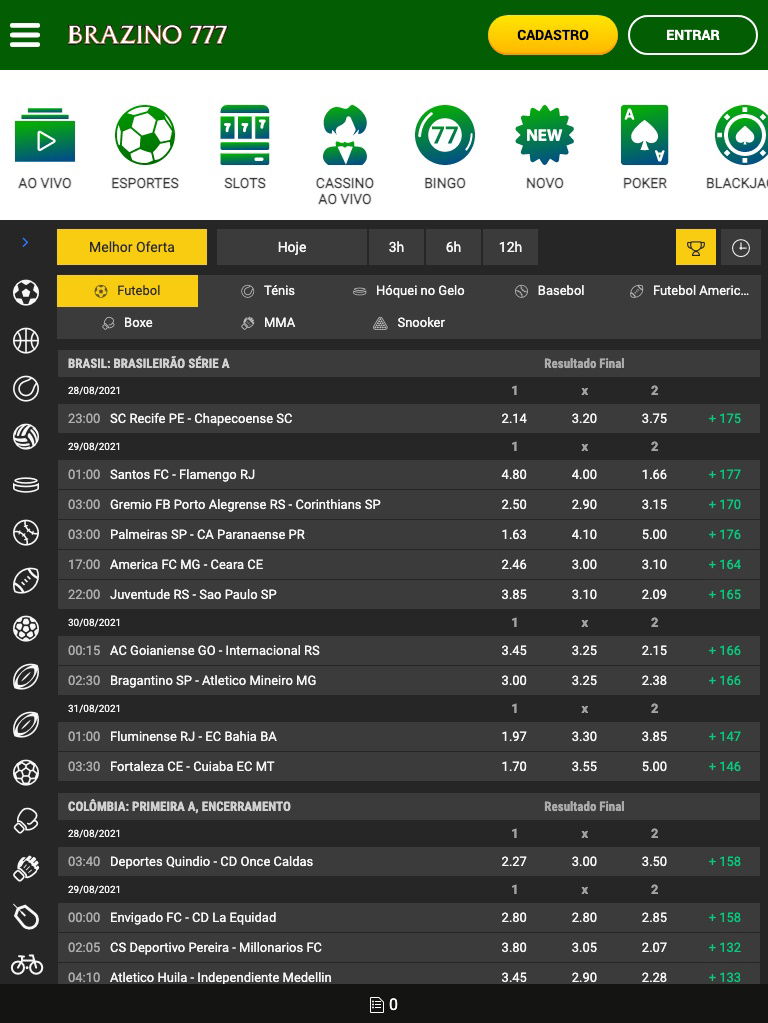
Task: Switch to the clock time view
Action: [x=741, y=247]
